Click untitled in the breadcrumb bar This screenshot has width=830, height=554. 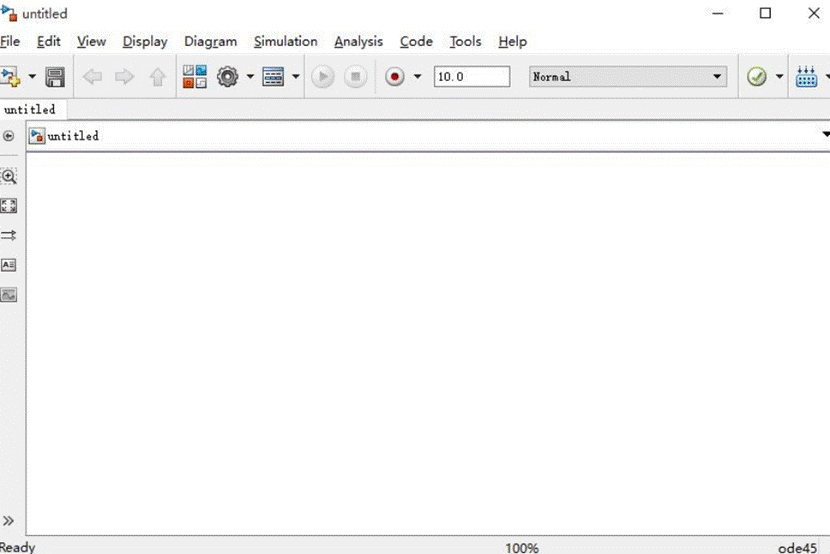tap(73, 136)
